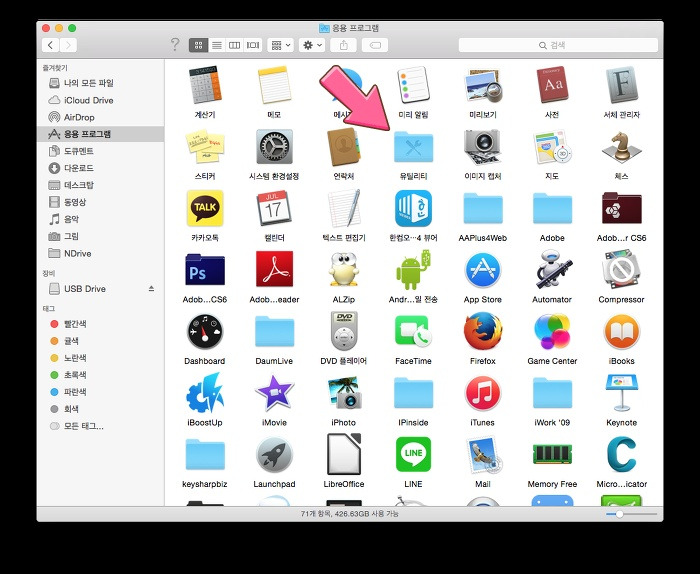
Task: Switch to list view mode
Action: pos(217,45)
